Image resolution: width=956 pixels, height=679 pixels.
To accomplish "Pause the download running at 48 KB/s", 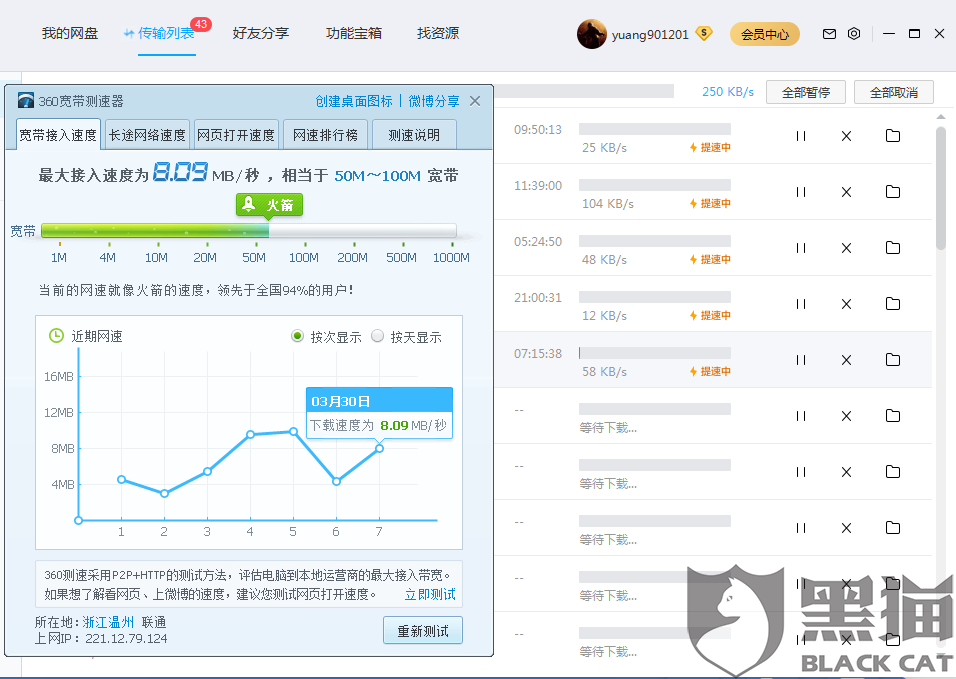I will click(801, 248).
